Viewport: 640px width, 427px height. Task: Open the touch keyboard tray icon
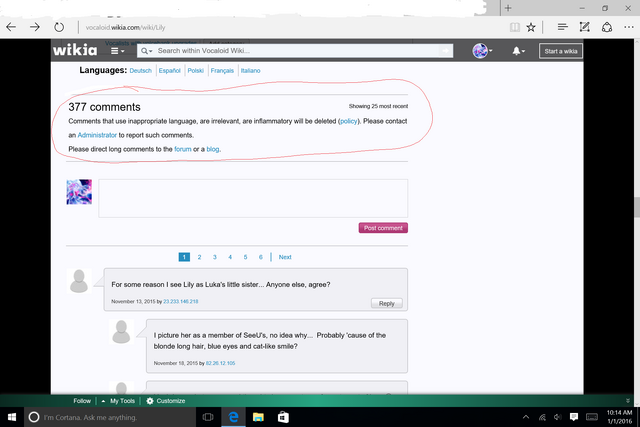[592, 417]
